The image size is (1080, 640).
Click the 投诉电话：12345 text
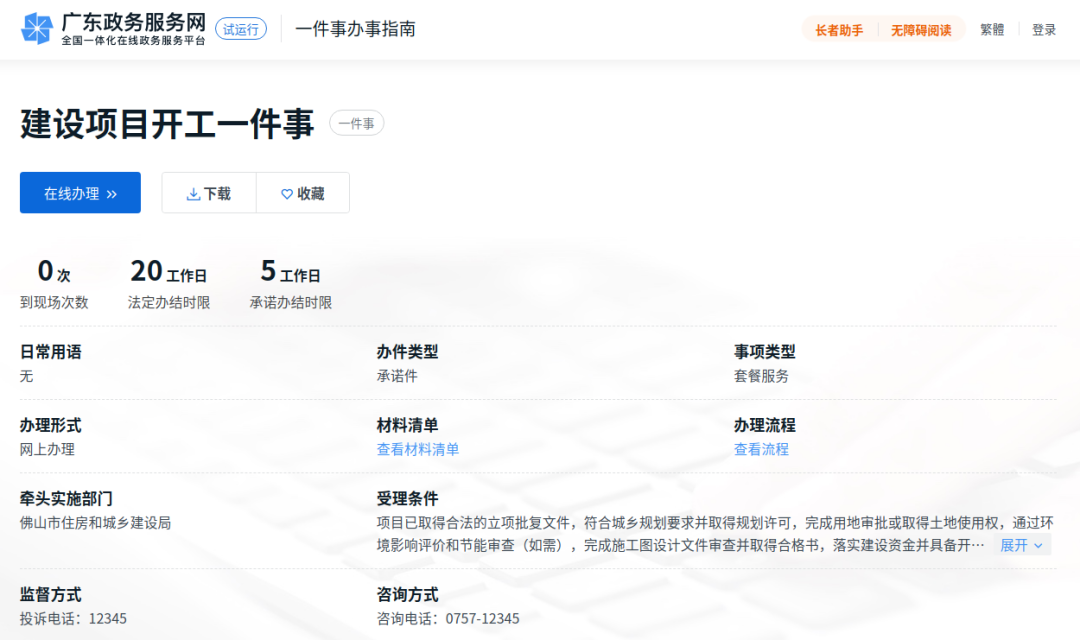tap(73, 619)
